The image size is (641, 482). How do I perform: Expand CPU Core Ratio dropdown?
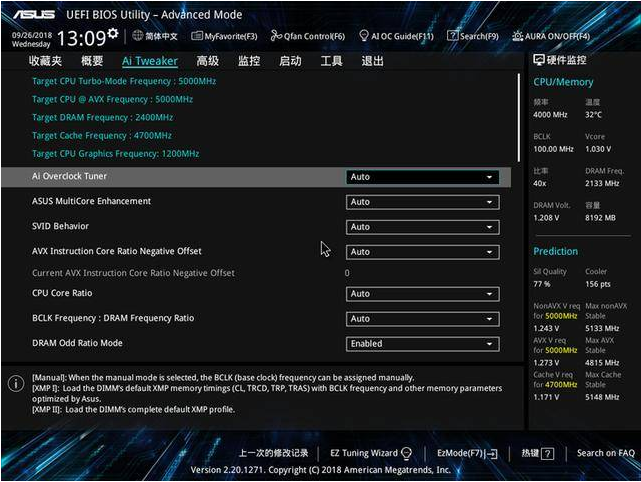pos(422,294)
